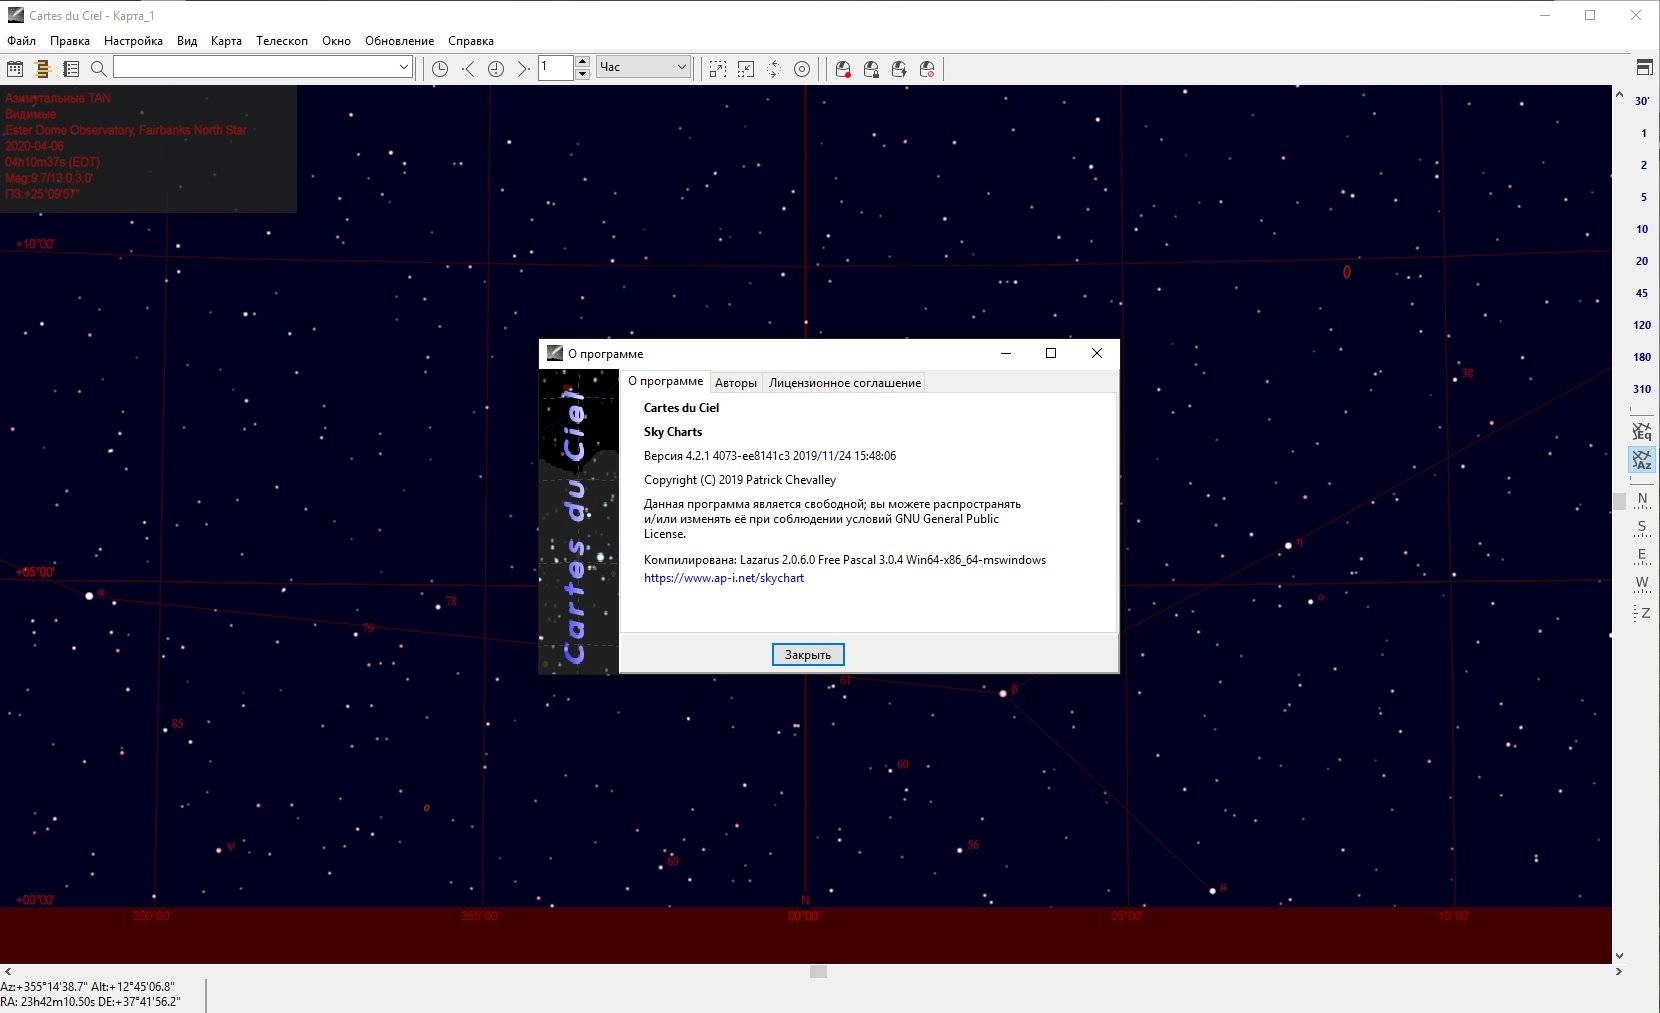This screenshot has height=1013, width=1660.
Task: Step time backward with left arrow
Action: pyautogui.click(x=468, y=69)
